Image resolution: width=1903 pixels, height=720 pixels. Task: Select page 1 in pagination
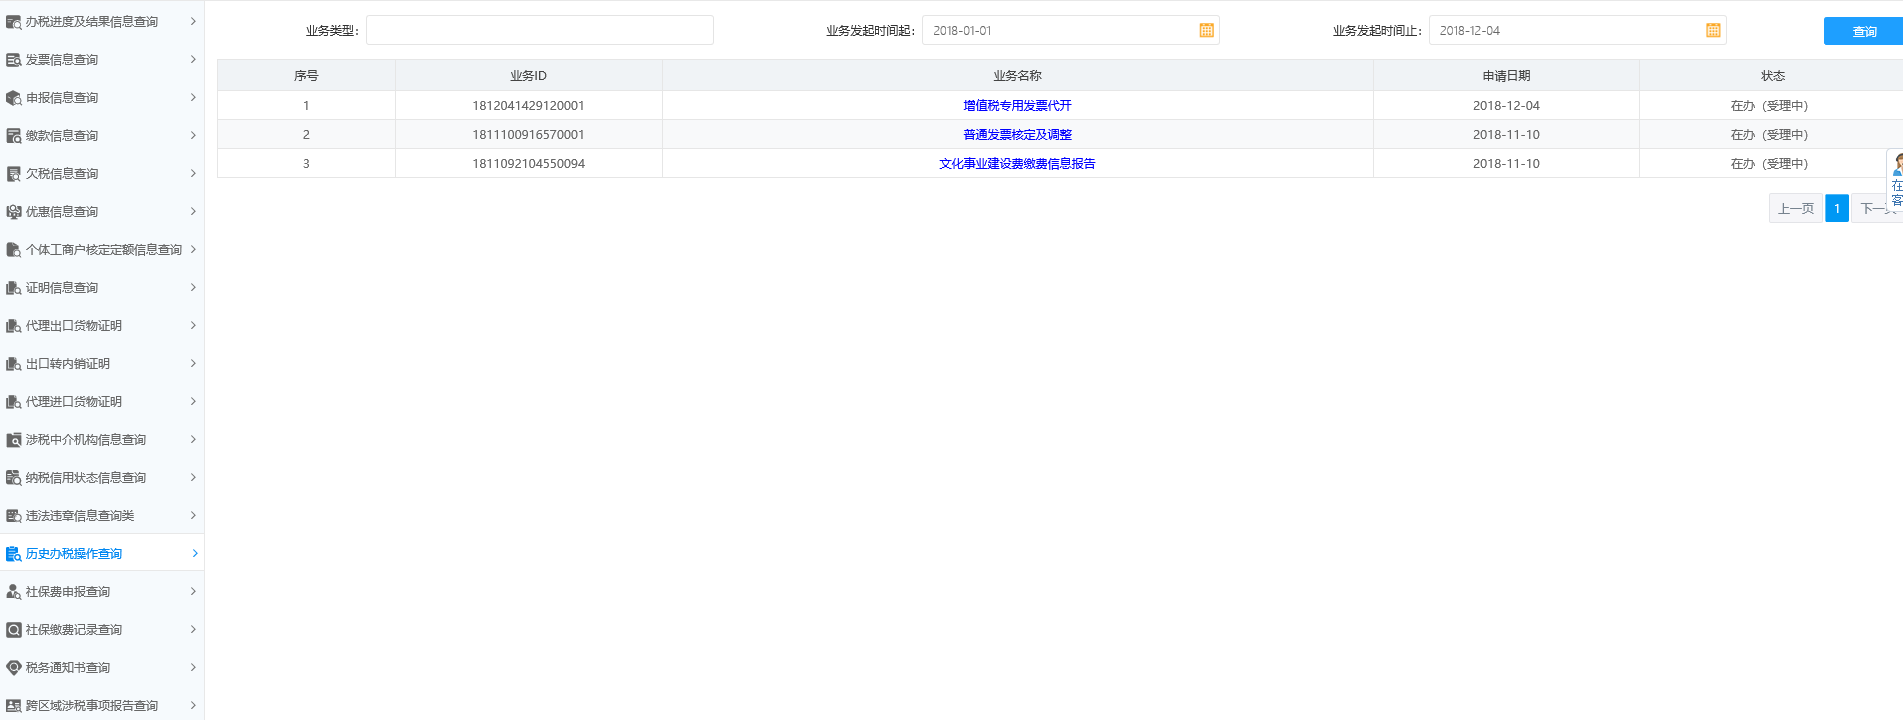pyautogui.click(x=1837, y=209)
